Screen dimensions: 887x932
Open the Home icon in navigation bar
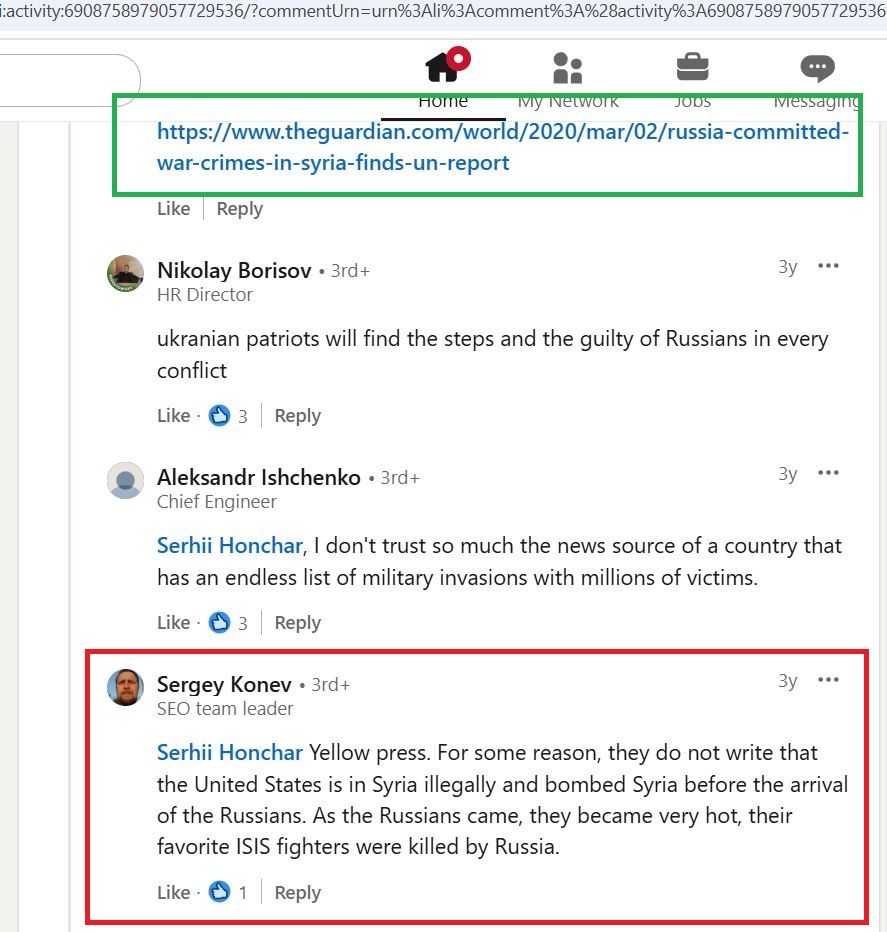[x=443, y=68]
